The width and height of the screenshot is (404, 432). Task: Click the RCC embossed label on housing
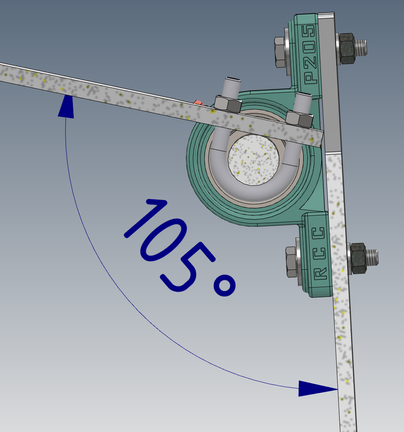pyautogui.click(x=320, y=253)
